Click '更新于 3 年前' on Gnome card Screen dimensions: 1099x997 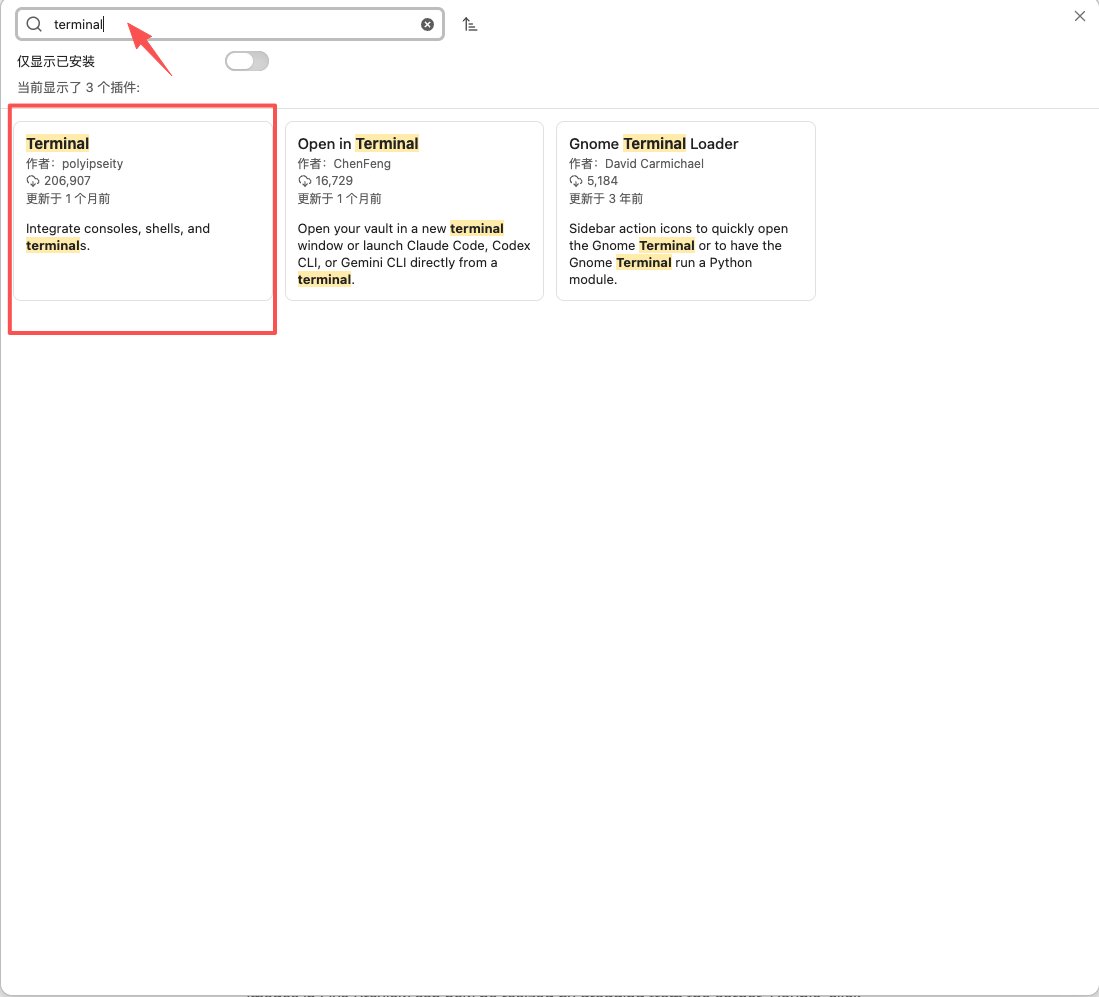(x=606, y=198)
